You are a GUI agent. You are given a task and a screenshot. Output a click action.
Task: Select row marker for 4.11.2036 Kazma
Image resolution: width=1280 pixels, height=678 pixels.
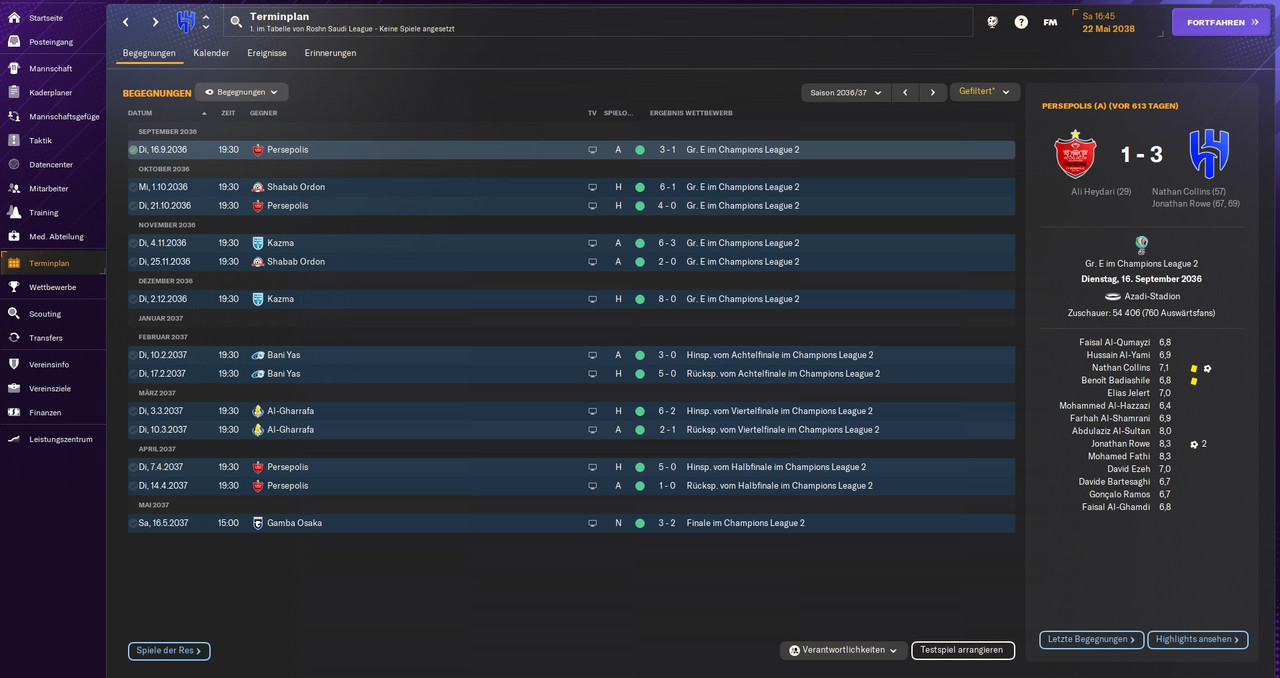point(133,243)
